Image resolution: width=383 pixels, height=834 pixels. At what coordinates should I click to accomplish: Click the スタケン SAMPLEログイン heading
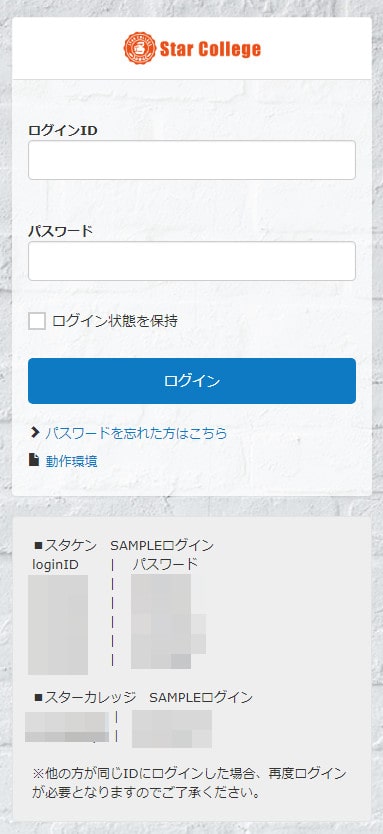coord(123,546)
